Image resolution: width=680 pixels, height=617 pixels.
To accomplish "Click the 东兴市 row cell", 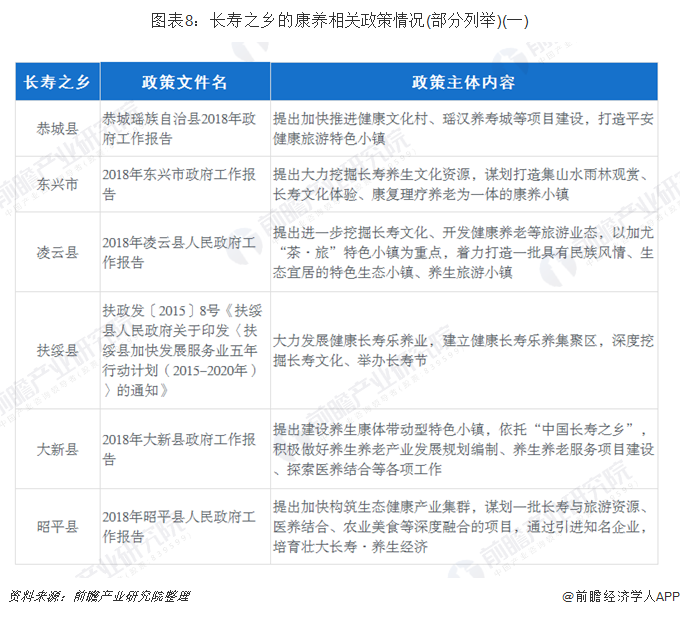I will click(x=57, y=184).
